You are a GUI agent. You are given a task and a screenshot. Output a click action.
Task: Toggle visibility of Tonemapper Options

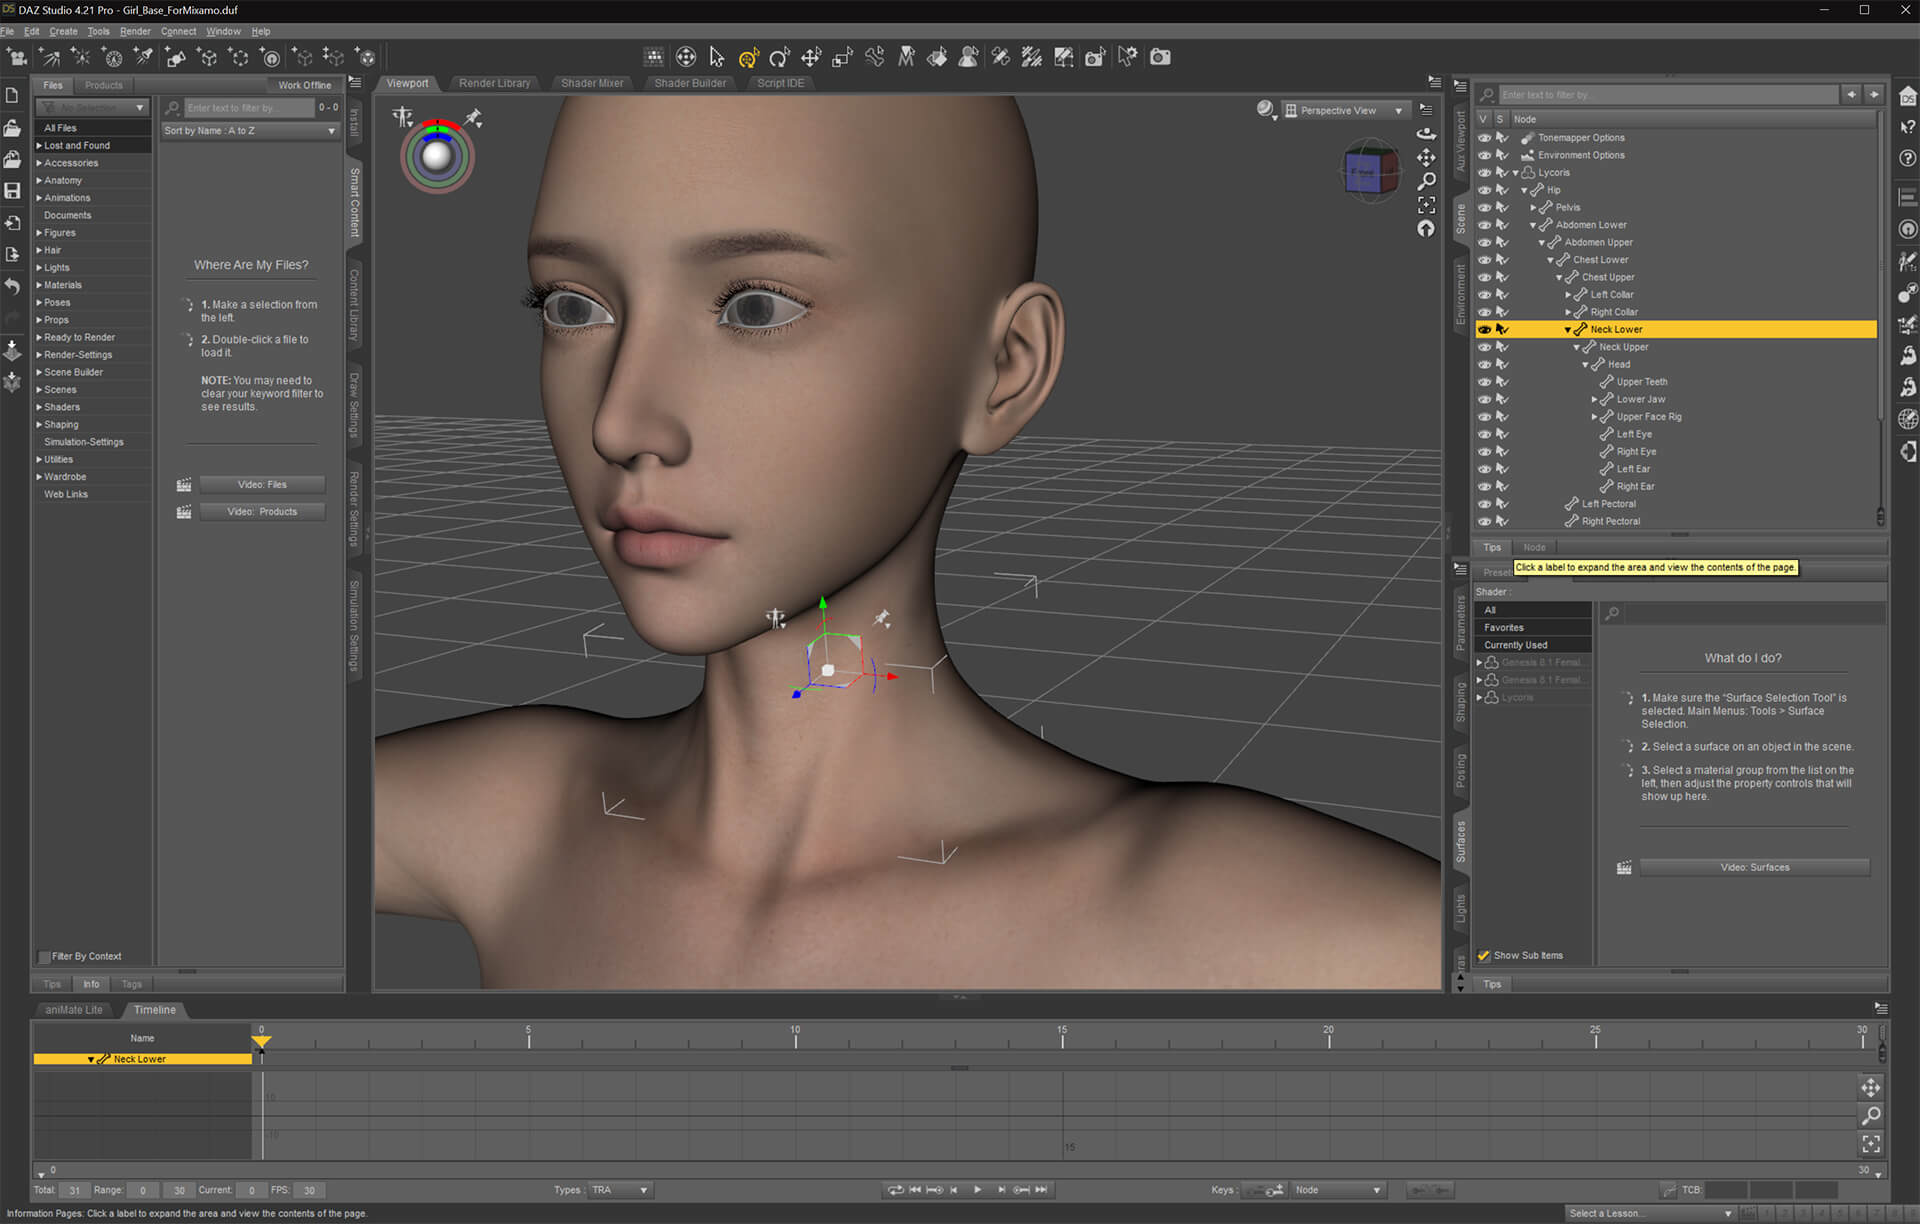coord(1485,138)
